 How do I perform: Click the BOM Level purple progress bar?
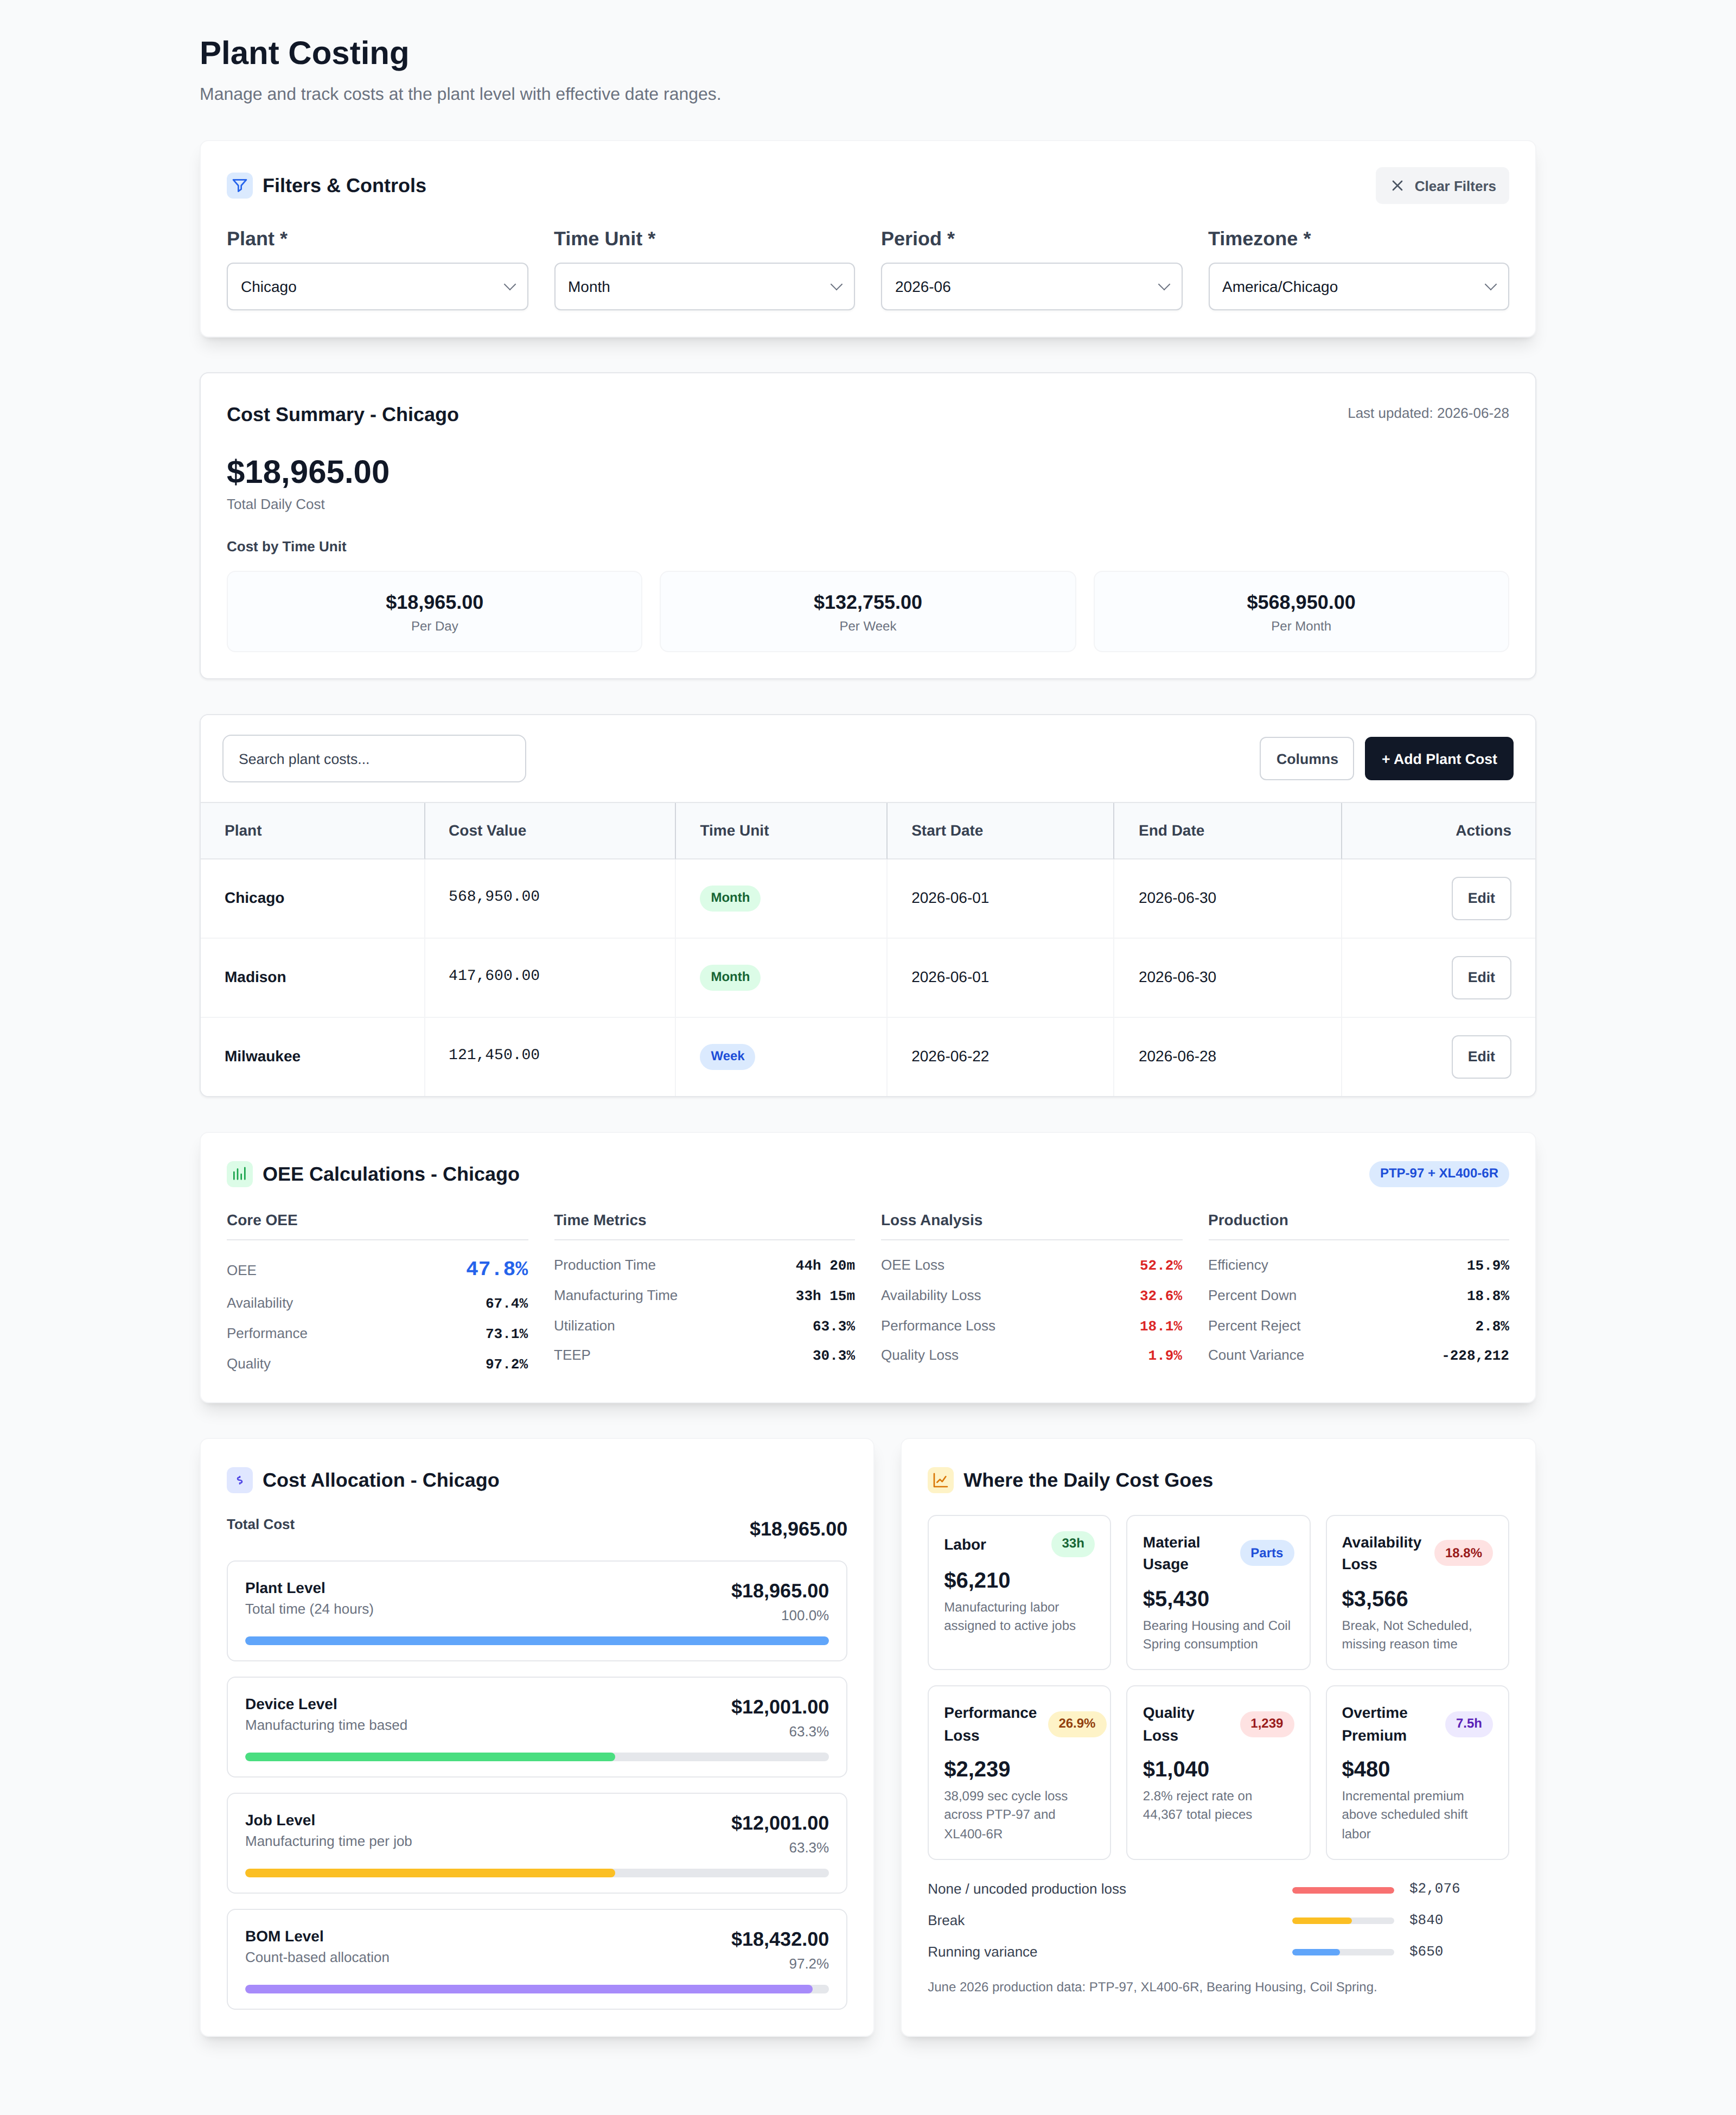pyautogui.click(x=528, y=1989)
